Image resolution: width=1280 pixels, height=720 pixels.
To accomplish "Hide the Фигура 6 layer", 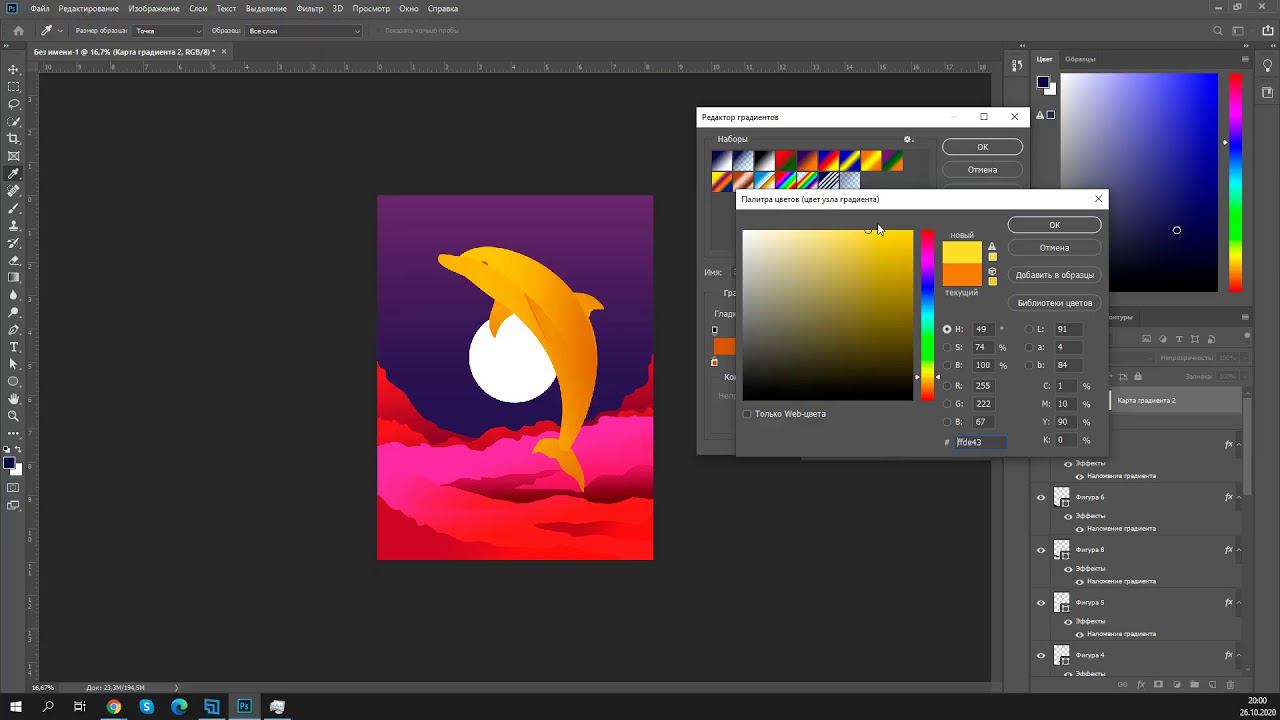I will tap(1041, 497).
